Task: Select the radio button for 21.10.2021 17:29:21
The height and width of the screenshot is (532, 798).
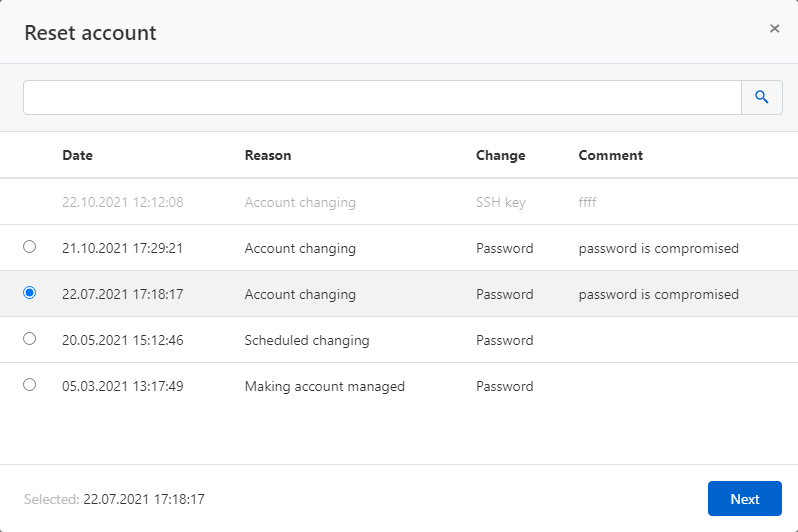Action: click(x=29, y=247)
